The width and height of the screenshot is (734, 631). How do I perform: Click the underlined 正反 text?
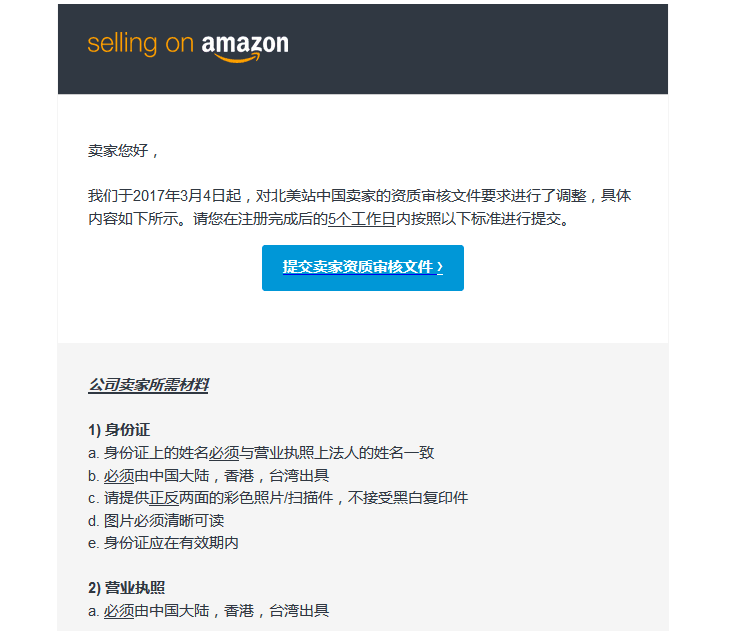click(164, 498)
